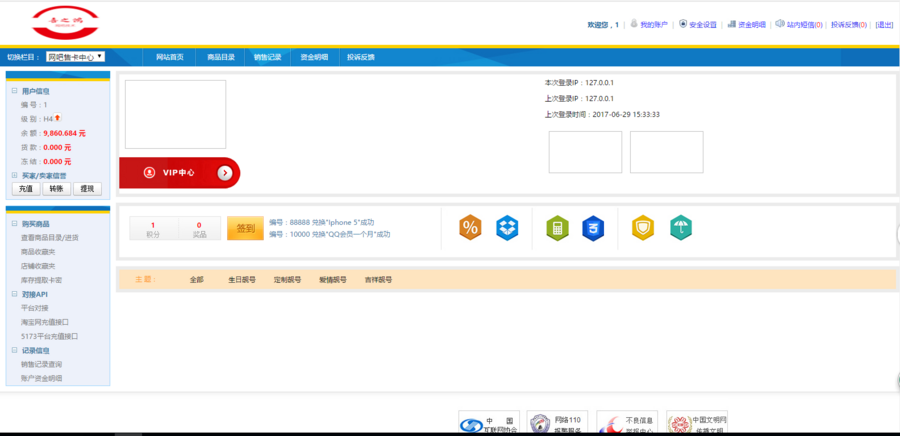This screenshot has width=900, height=436.
Task: Open 淘宝网充值接口 in sidebar
Action: tap(45, 322)
